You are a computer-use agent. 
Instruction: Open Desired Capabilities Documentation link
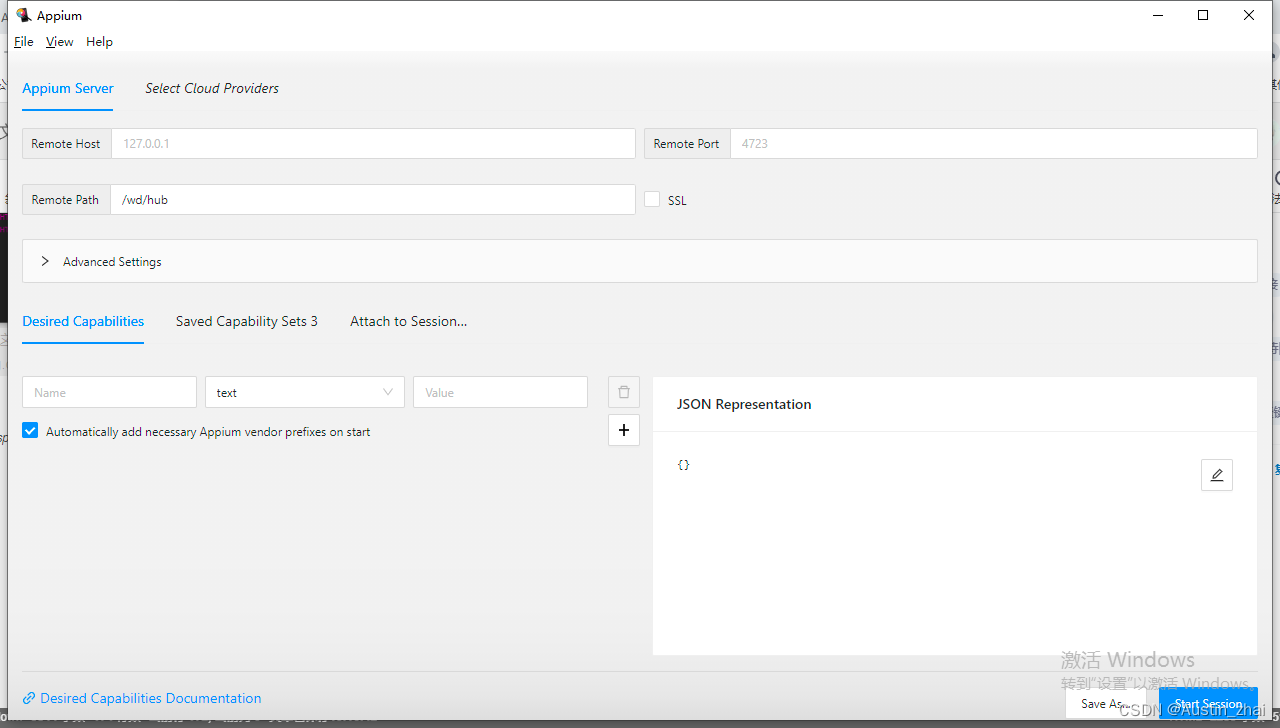151,698
